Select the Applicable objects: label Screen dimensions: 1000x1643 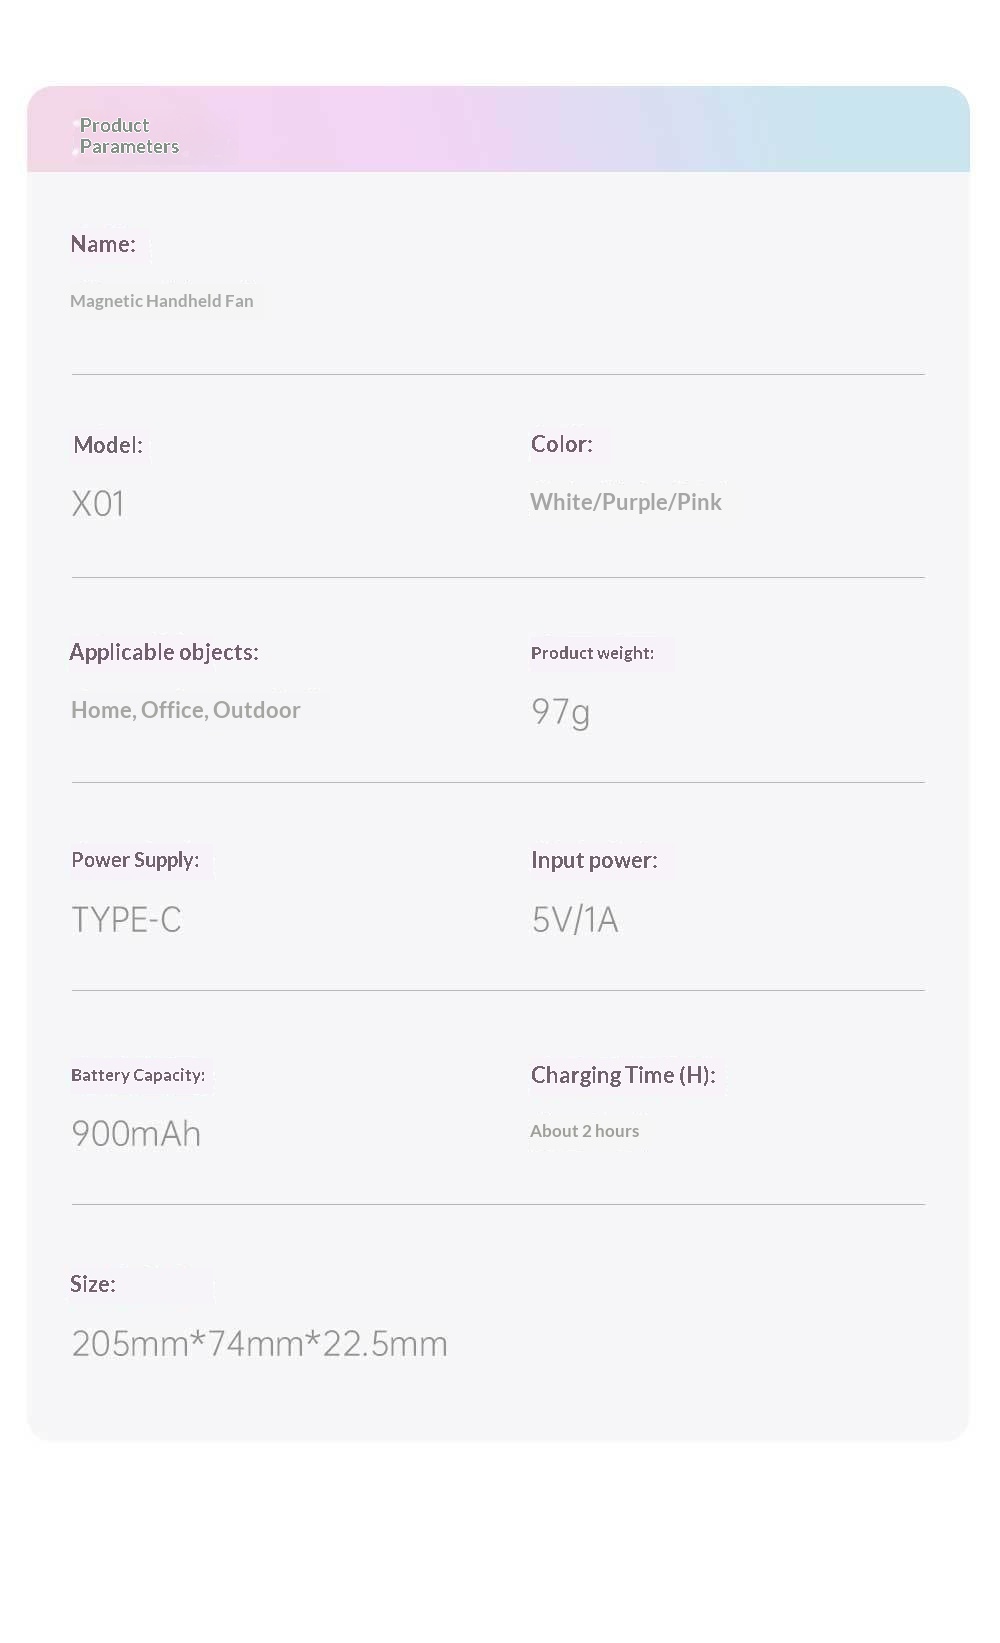pos(164,652)
